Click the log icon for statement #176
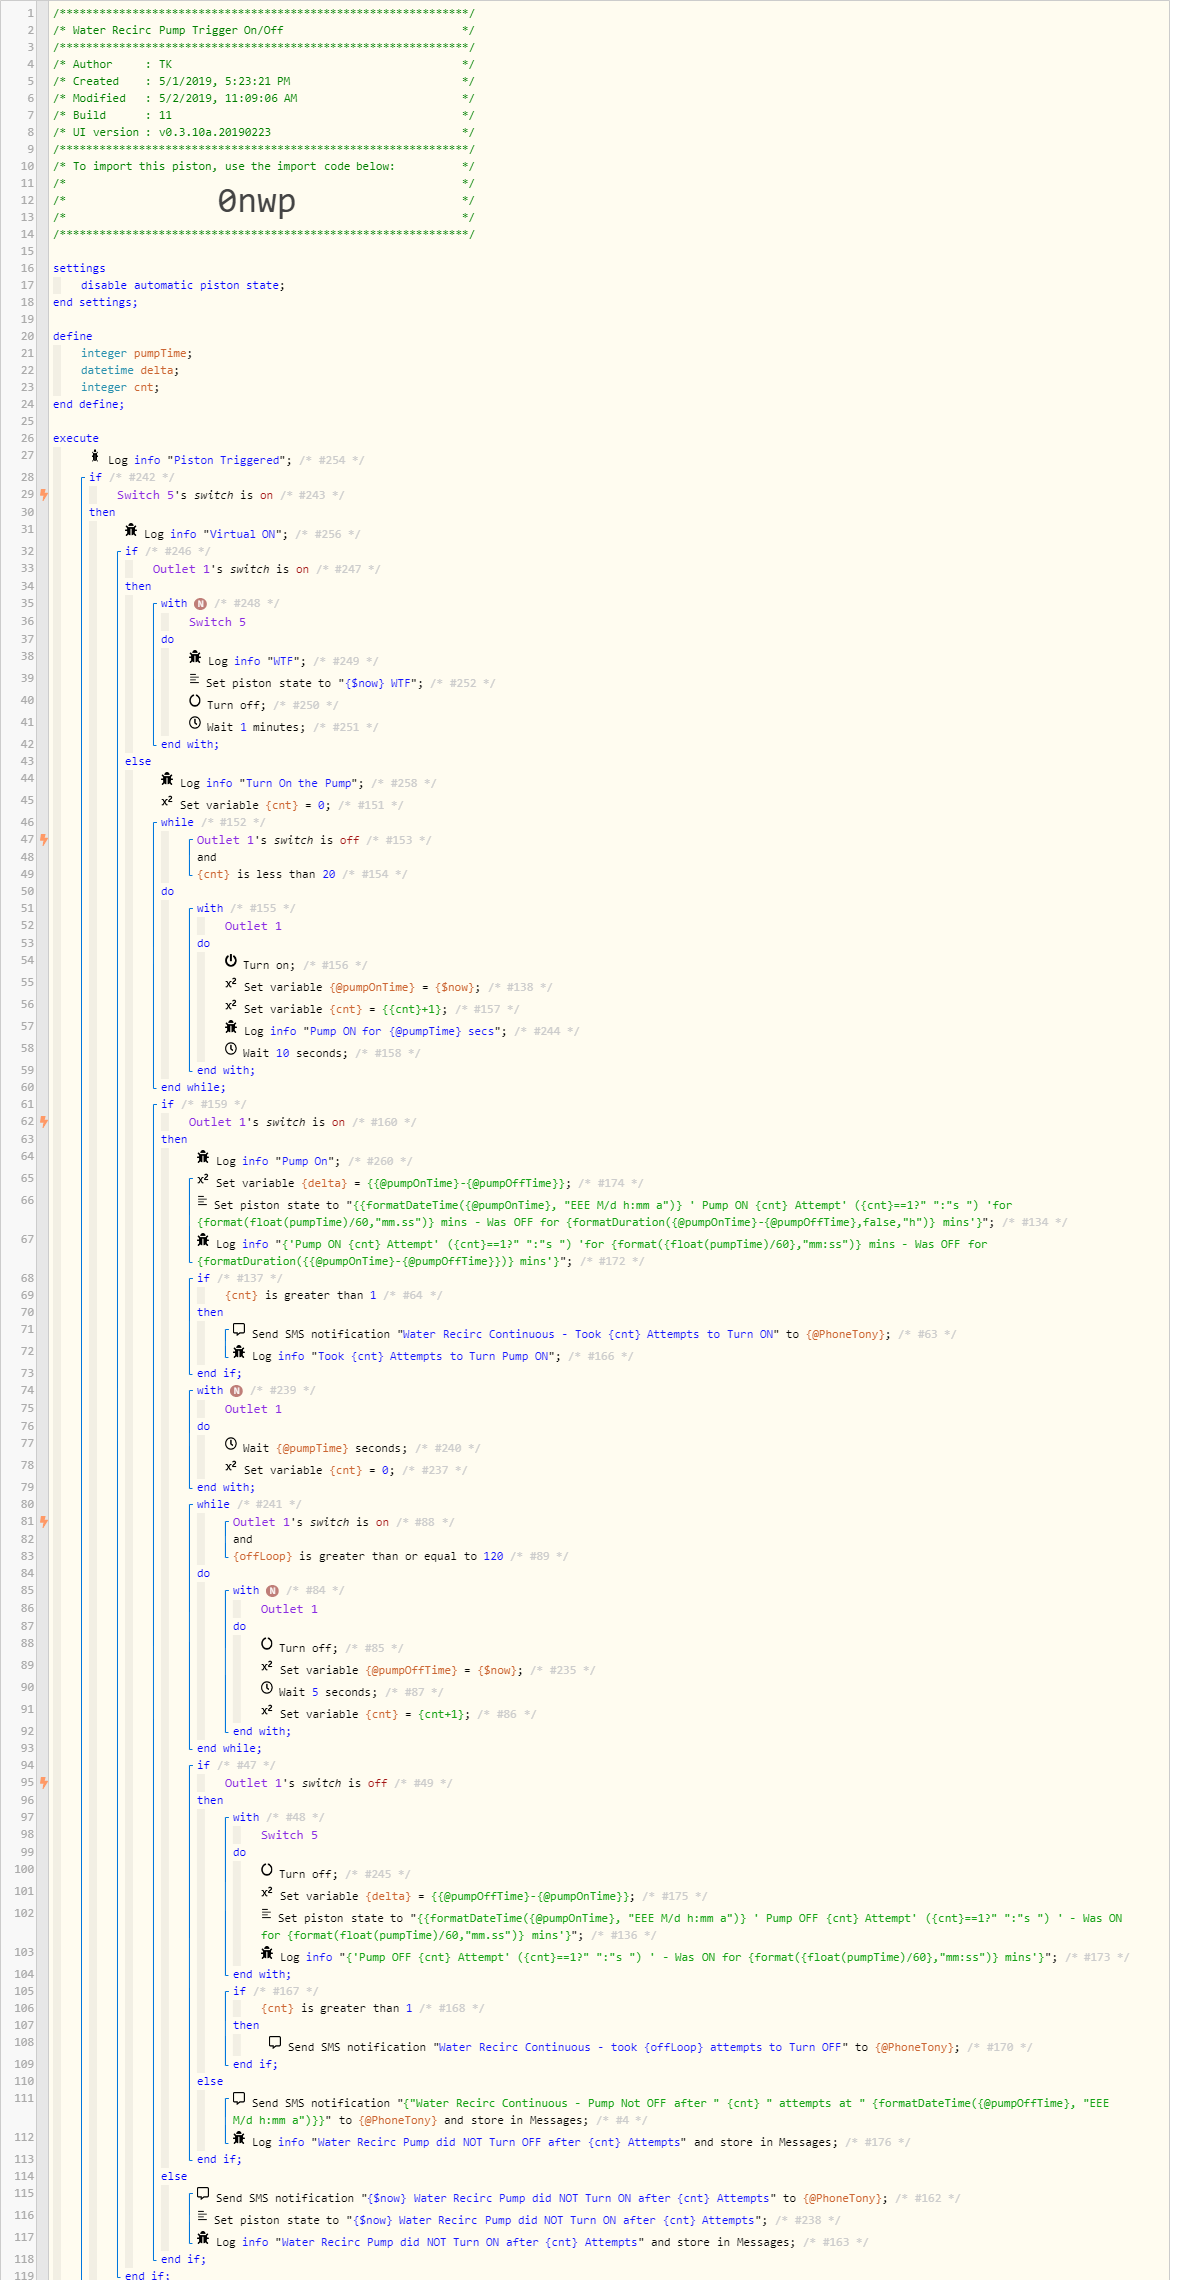Screen dimensions: 1178x2280 coord(239,2138)
